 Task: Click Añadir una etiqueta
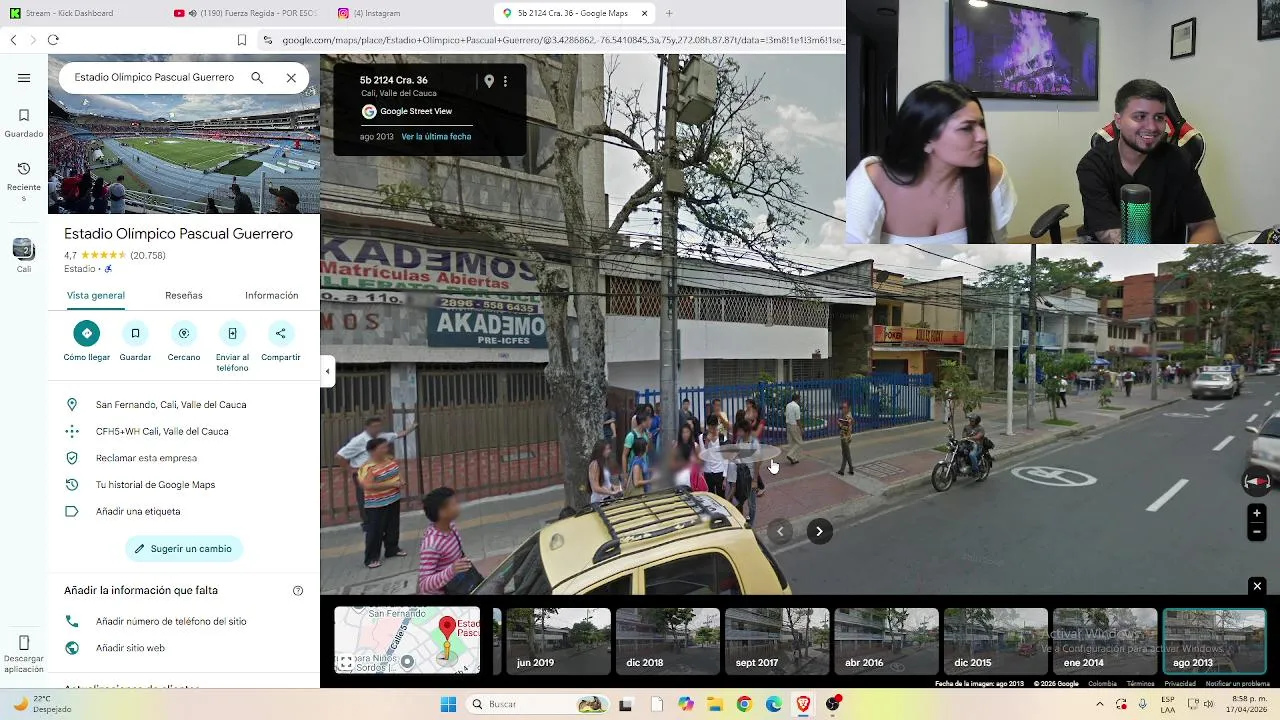click(x=184, y=511)
